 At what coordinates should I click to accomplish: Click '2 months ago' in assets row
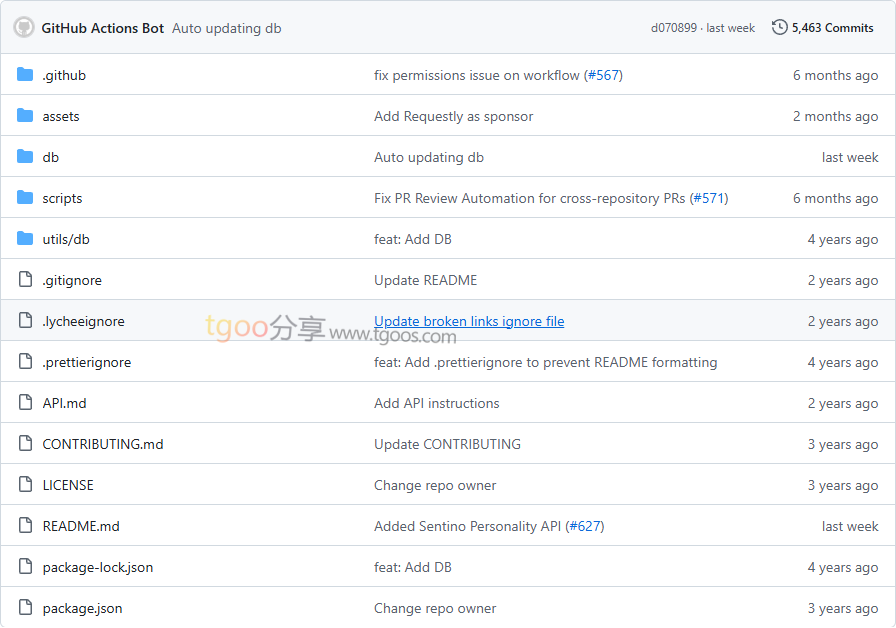(x=835, y=117)
